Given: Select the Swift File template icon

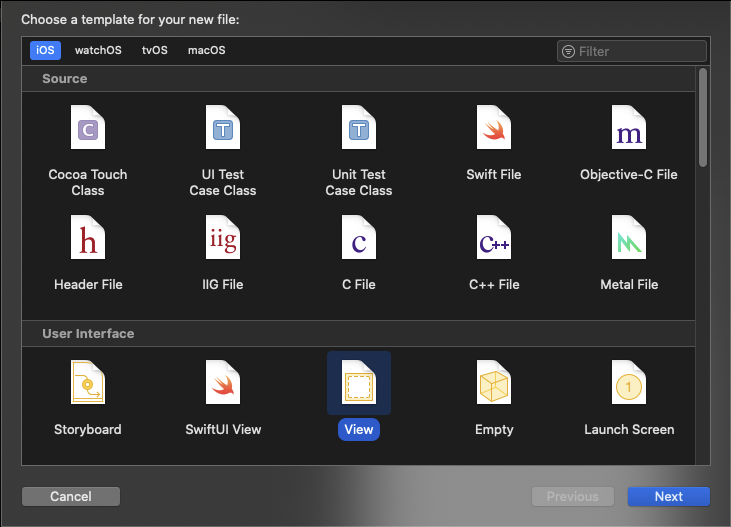Looking at the screenshot, I should click(494, 127).
